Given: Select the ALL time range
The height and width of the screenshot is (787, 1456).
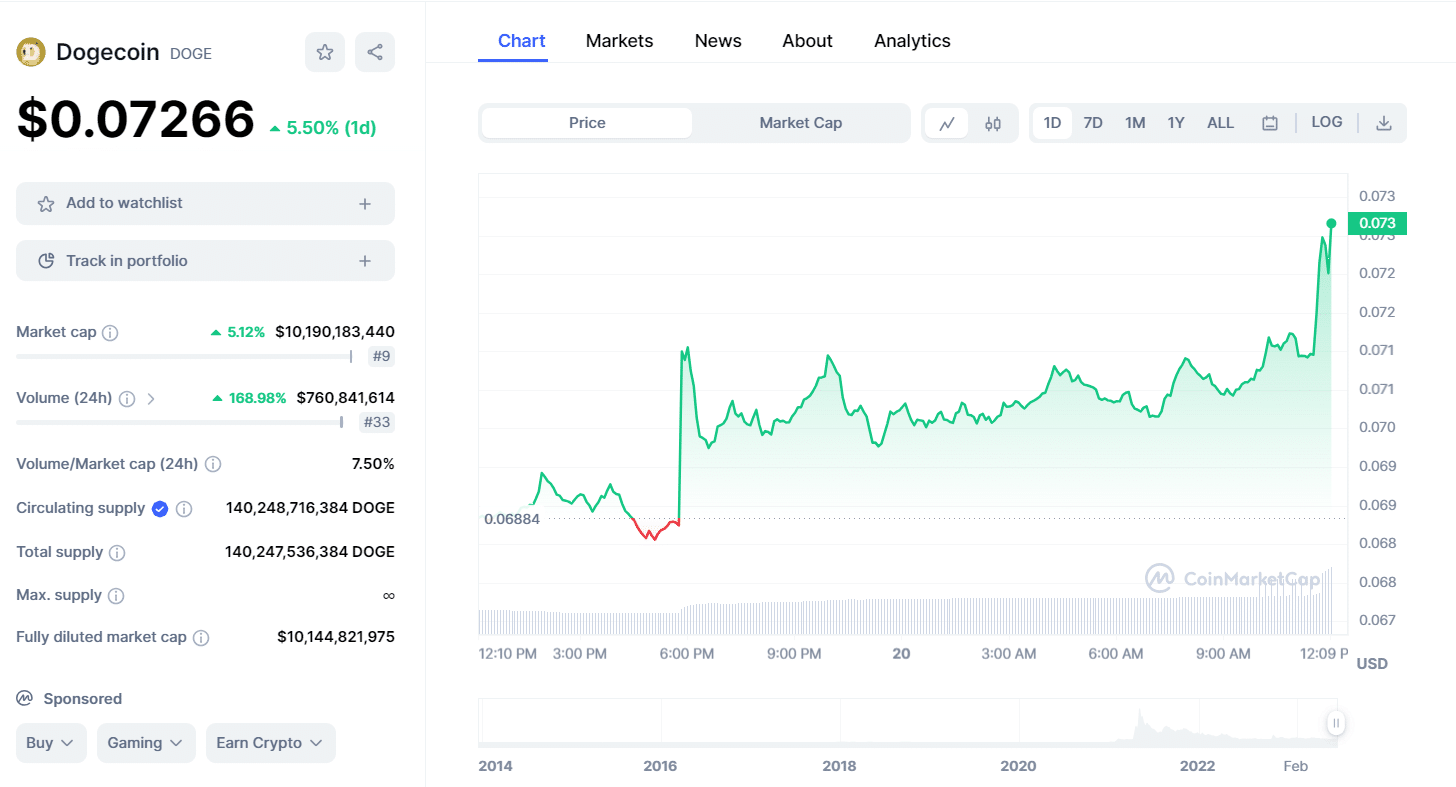Looking at the screenshot, I should [x=1221, y=123].
